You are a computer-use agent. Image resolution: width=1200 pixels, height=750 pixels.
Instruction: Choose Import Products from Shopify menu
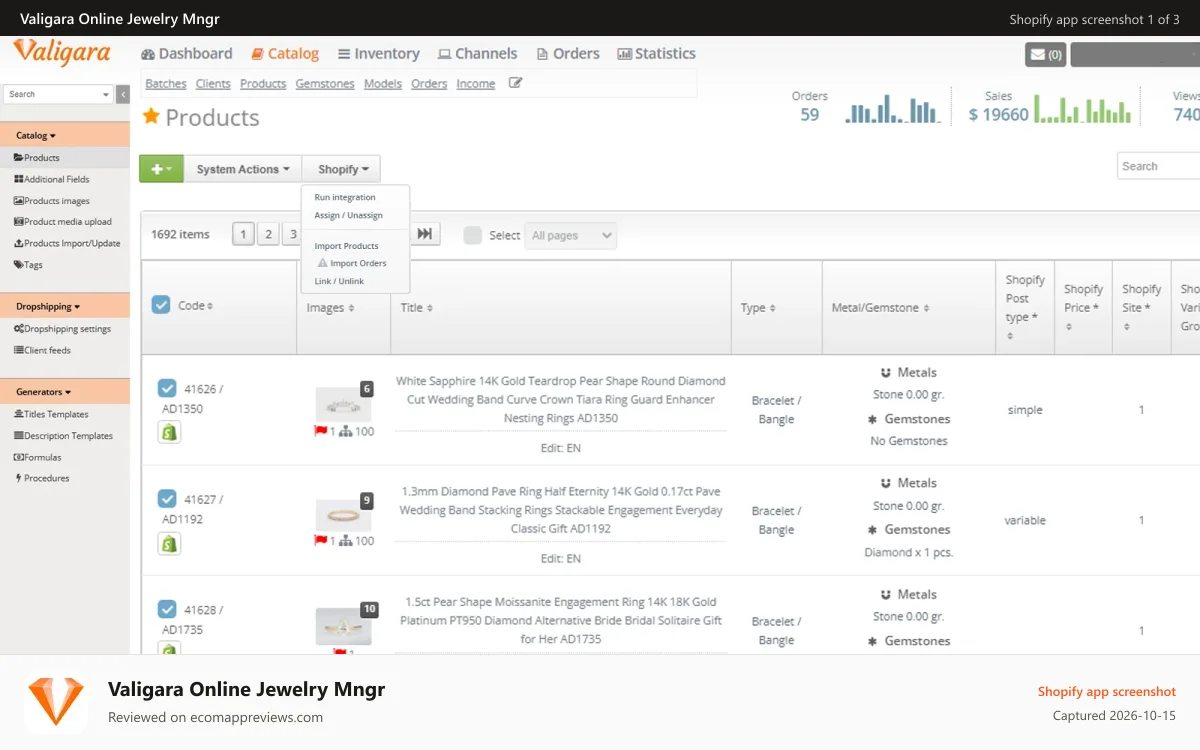346,246
